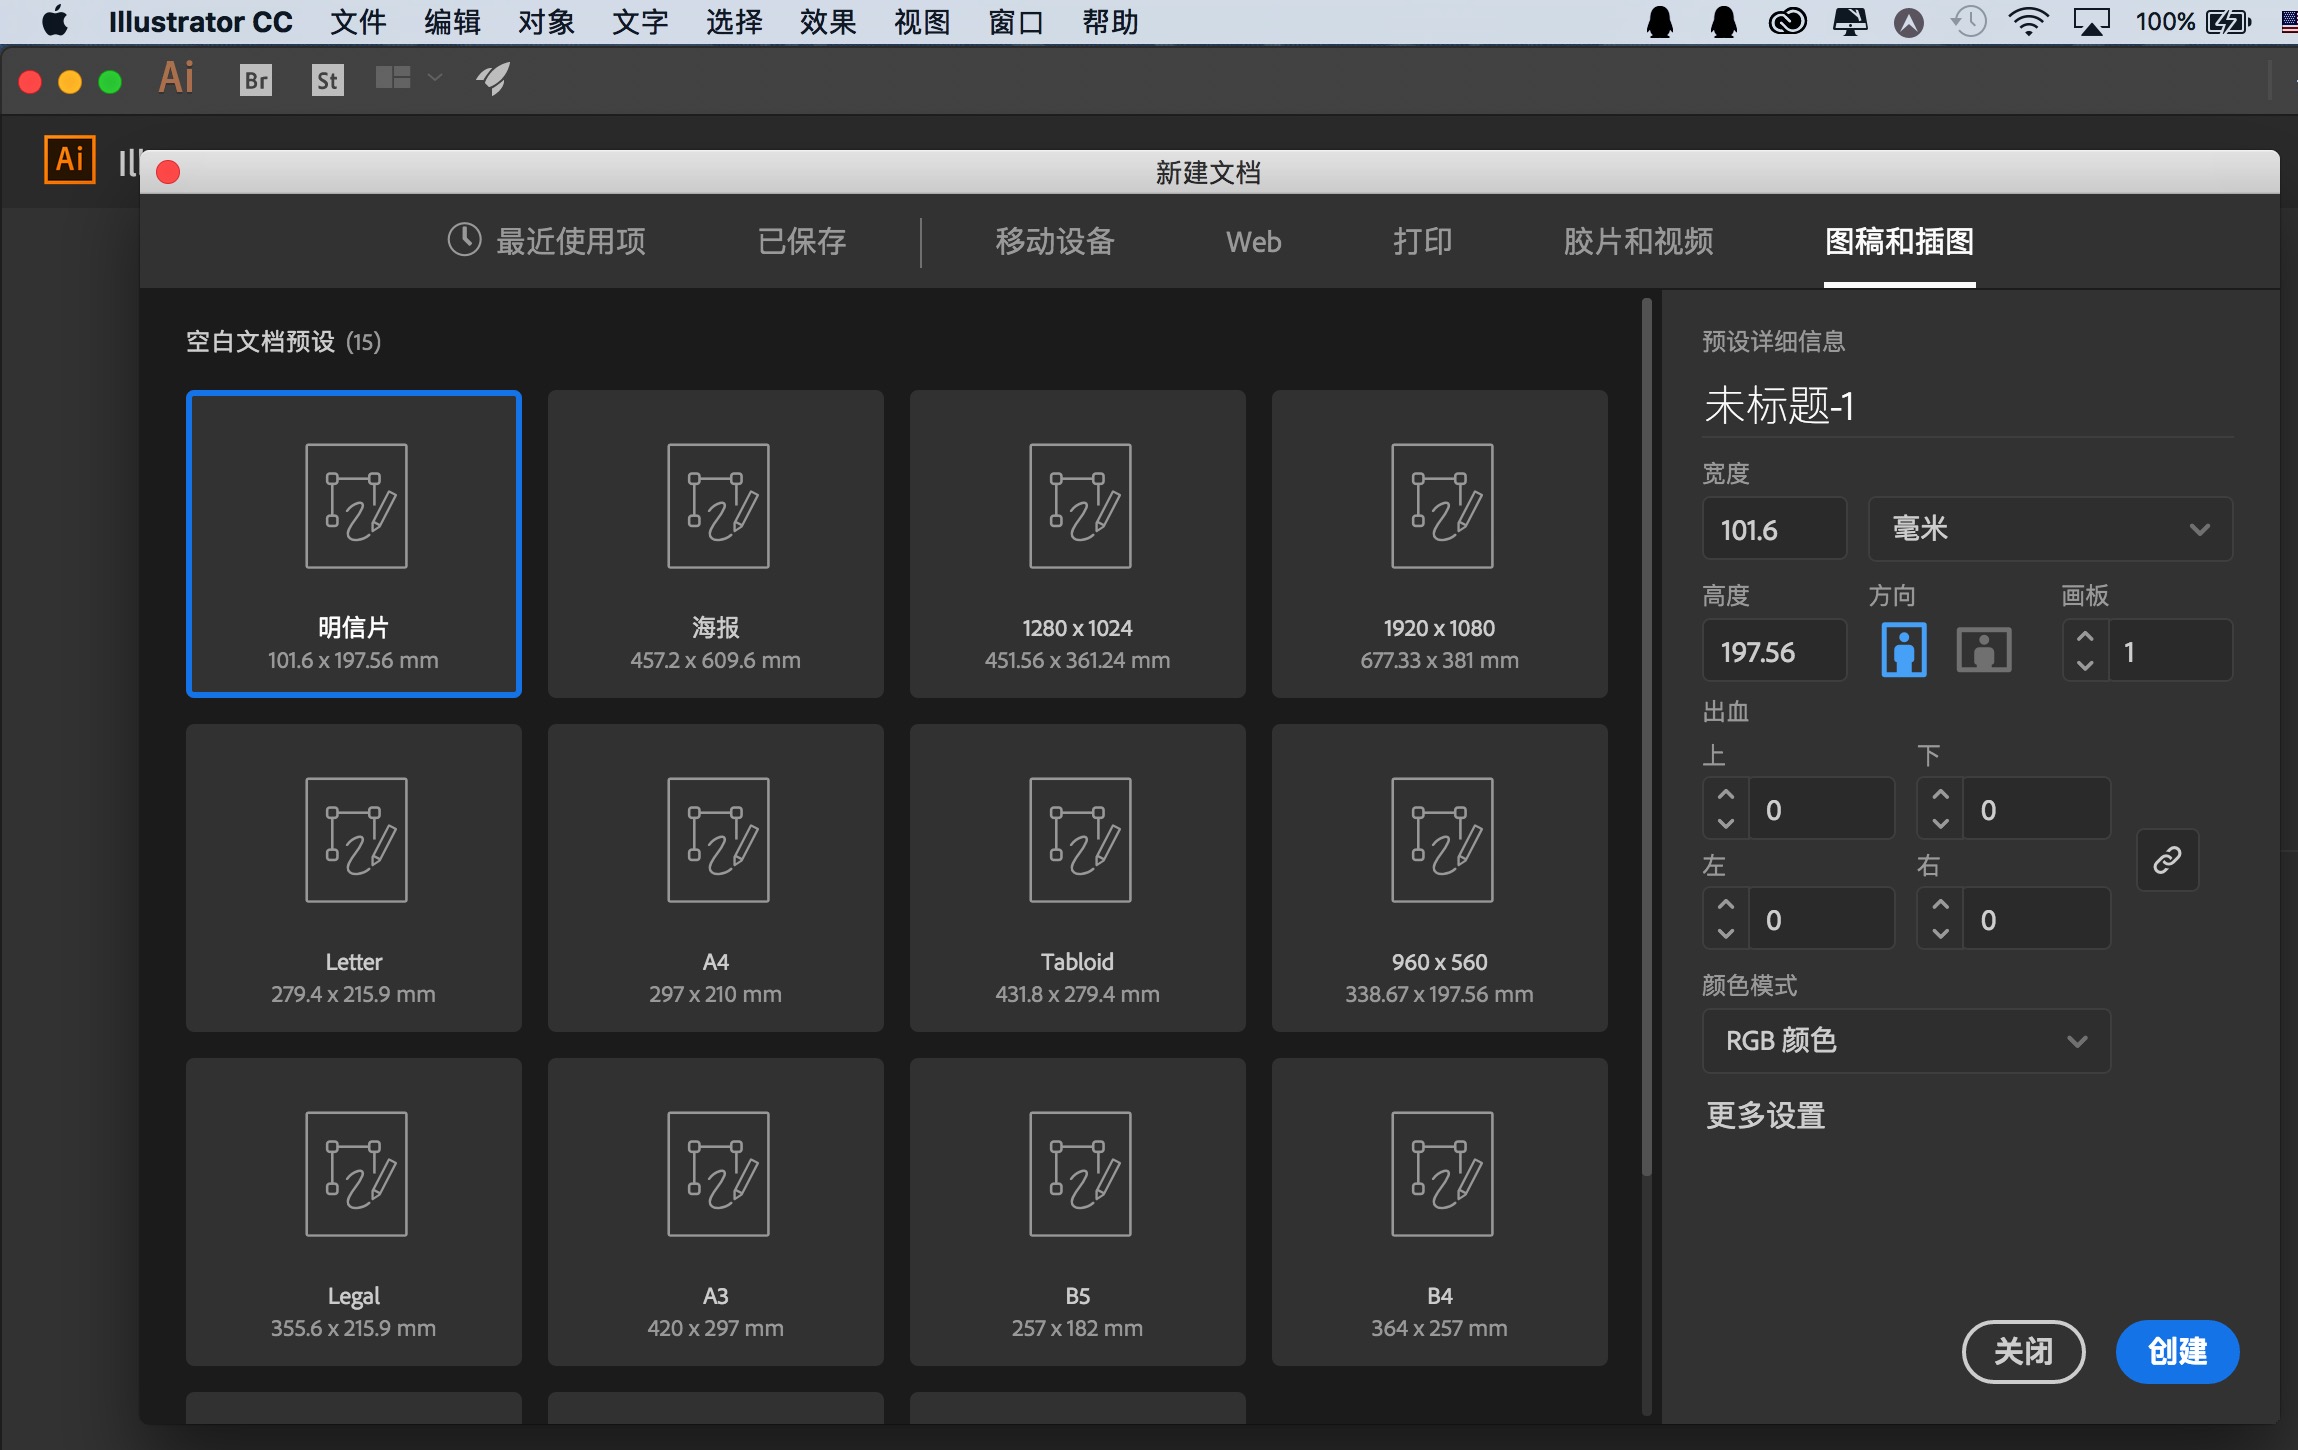Click the Adobe Bridge icon

tap(256, 77)
